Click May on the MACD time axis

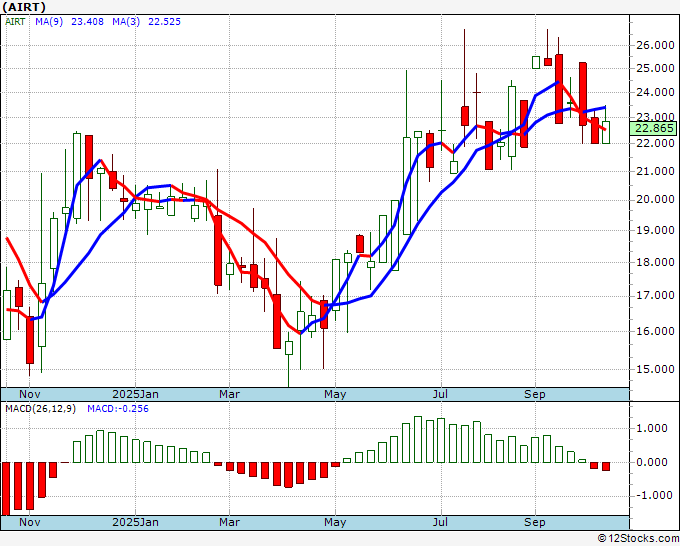[x=335, y=522]
